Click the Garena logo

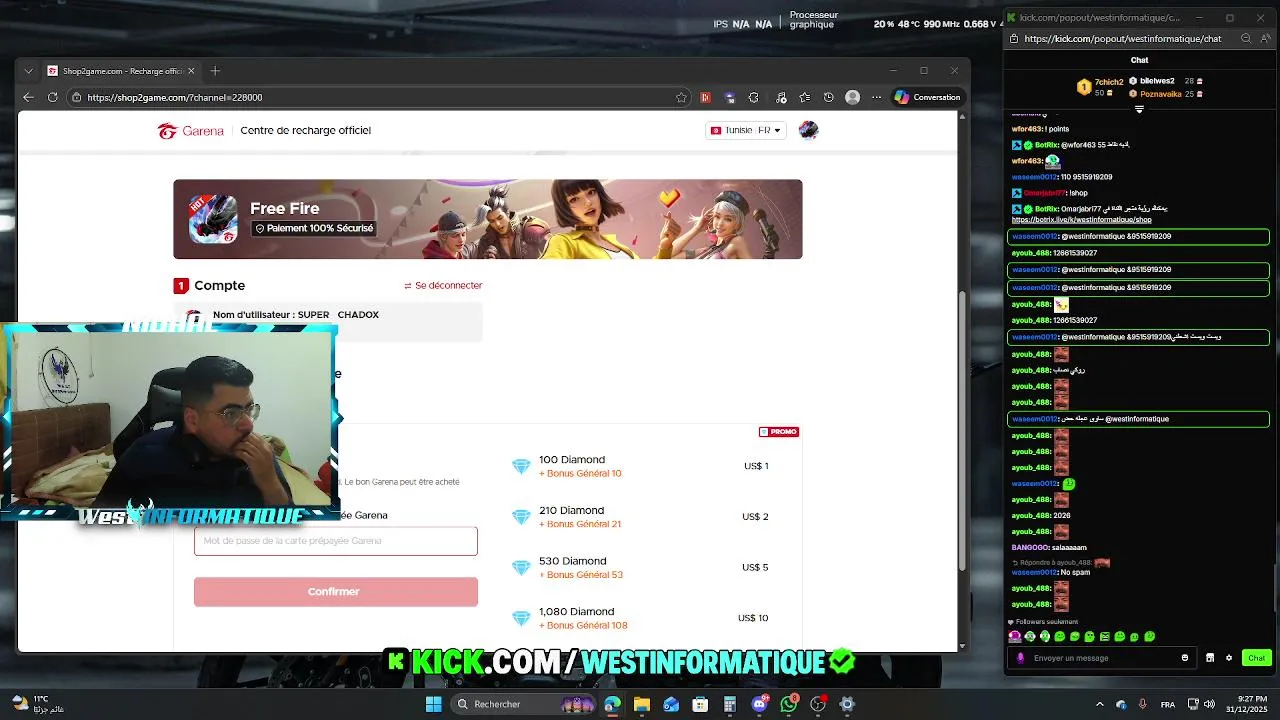[191, 131]
